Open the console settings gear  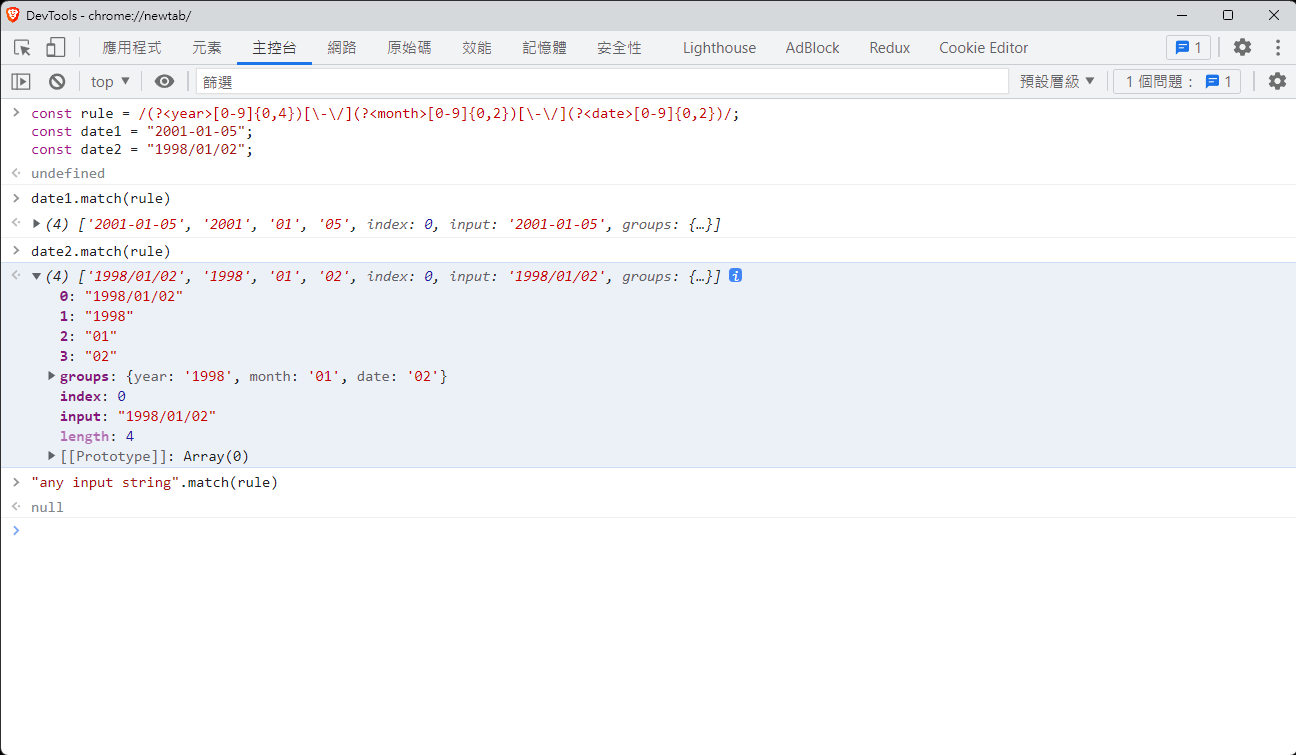pos(1277,82)
